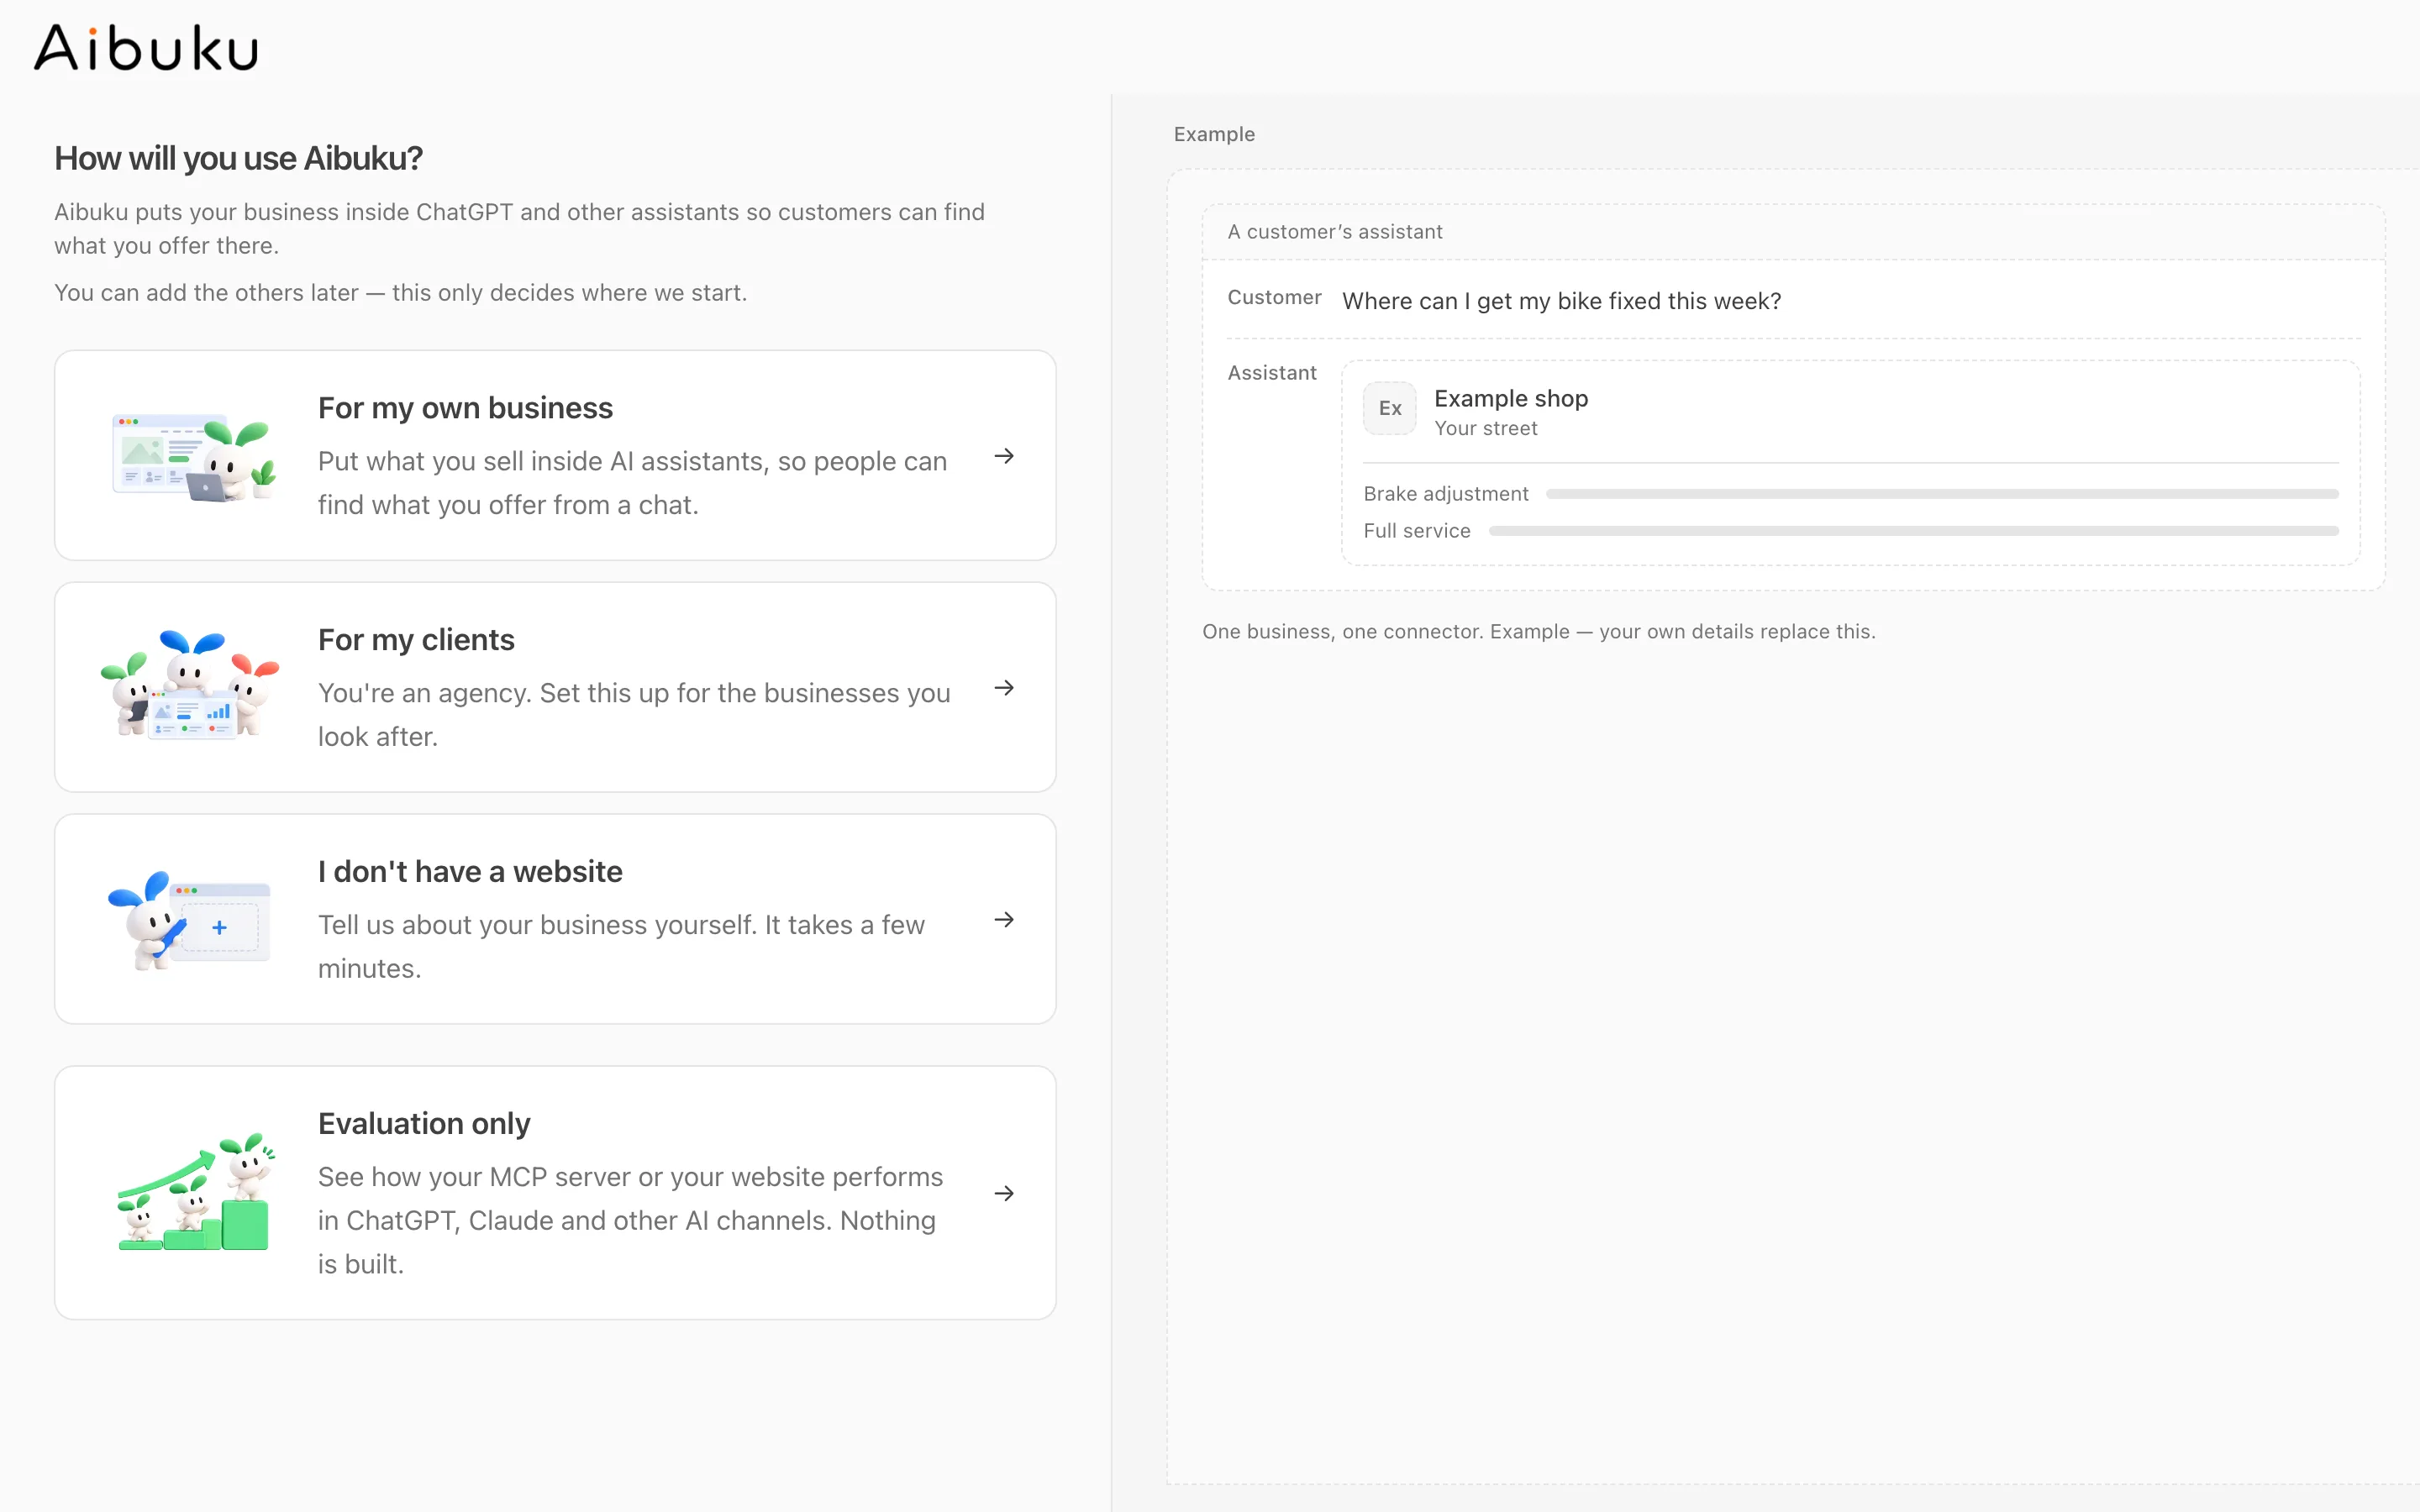Click the arrow on 'Evaluation only' card

click(1004, 1193)
